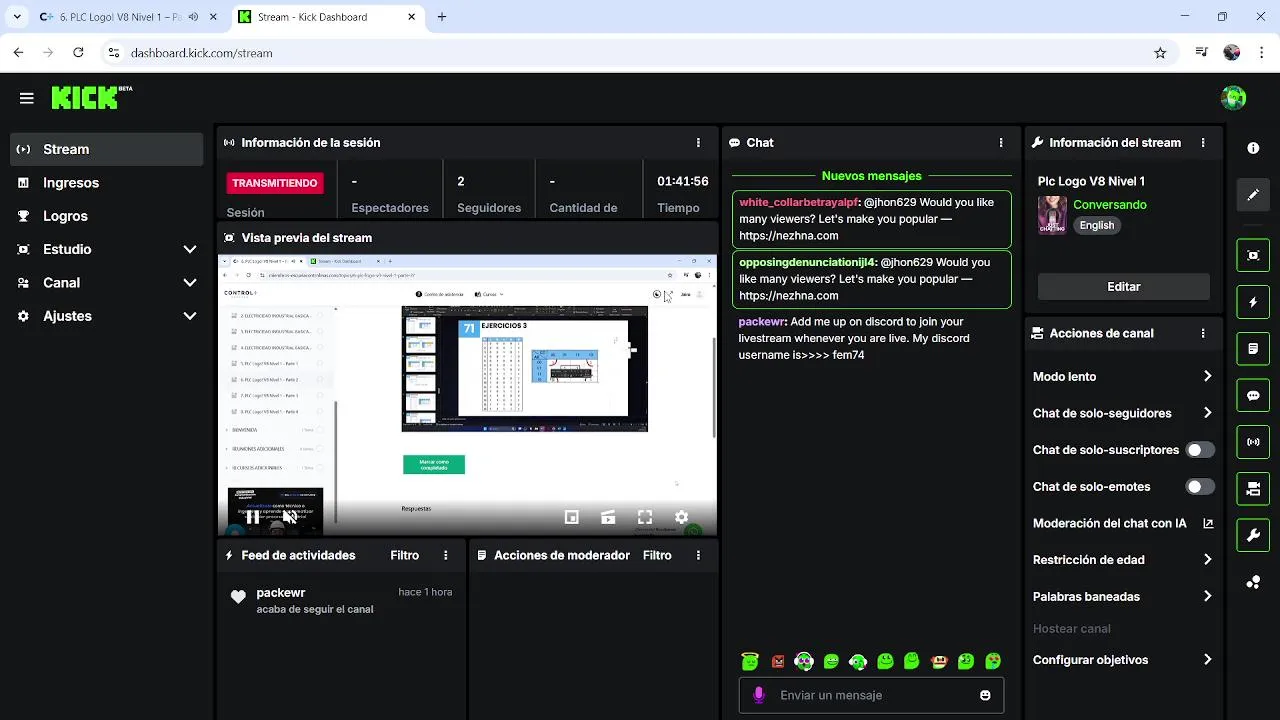Screen dimensions: 1280x720
Task: Unmute the stream preview audio
Action: [289, 517]
